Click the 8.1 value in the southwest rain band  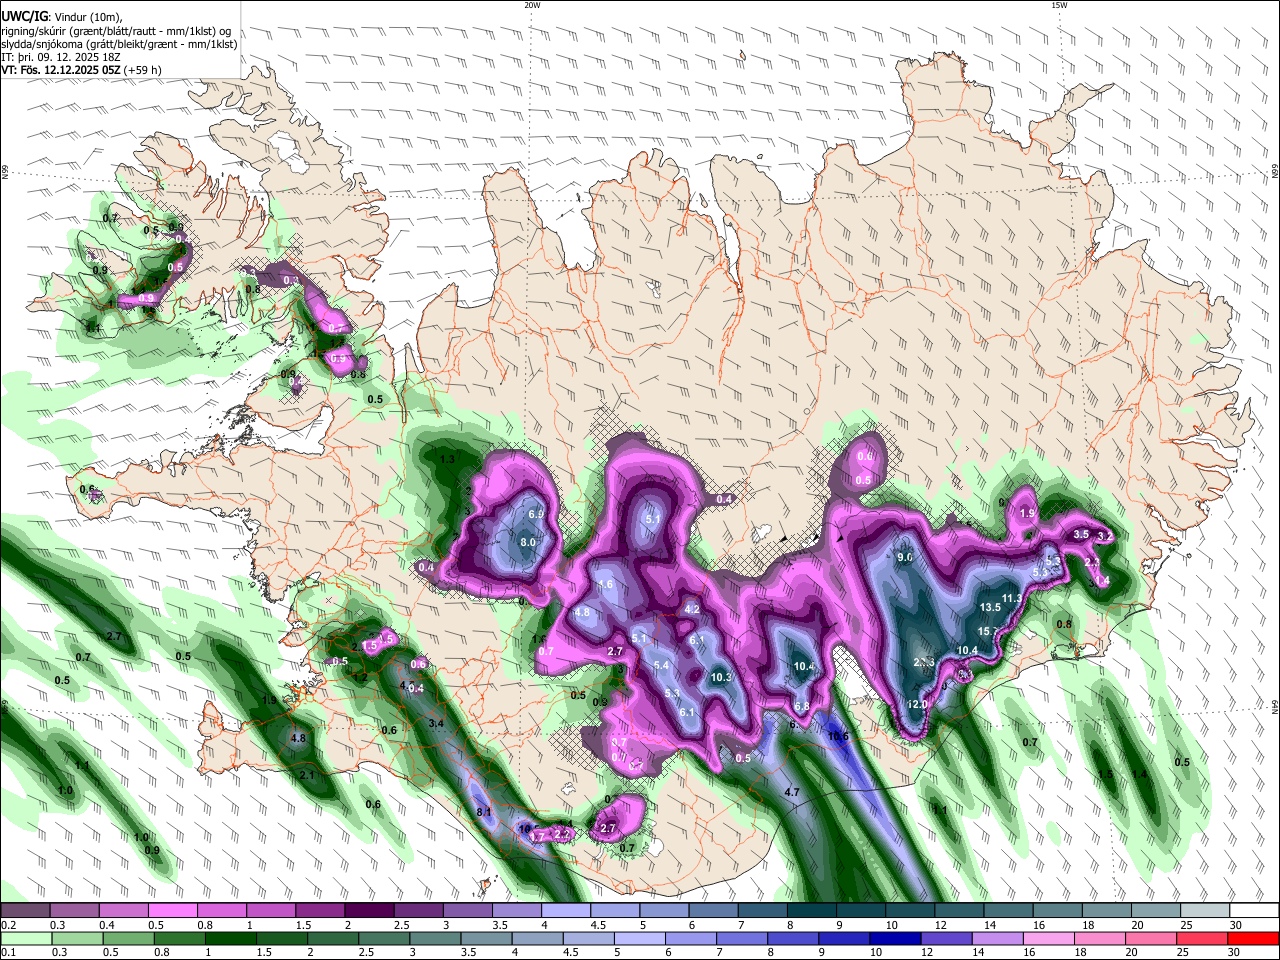point(483,812)
